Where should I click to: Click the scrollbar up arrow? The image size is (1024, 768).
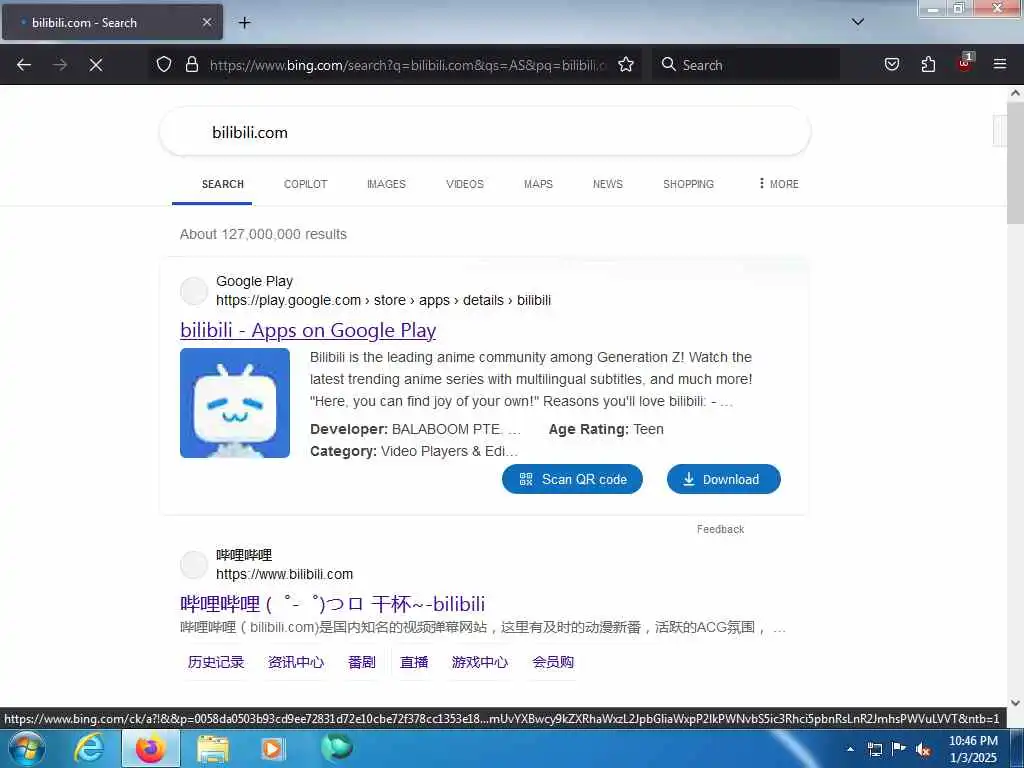point(1015,93)
